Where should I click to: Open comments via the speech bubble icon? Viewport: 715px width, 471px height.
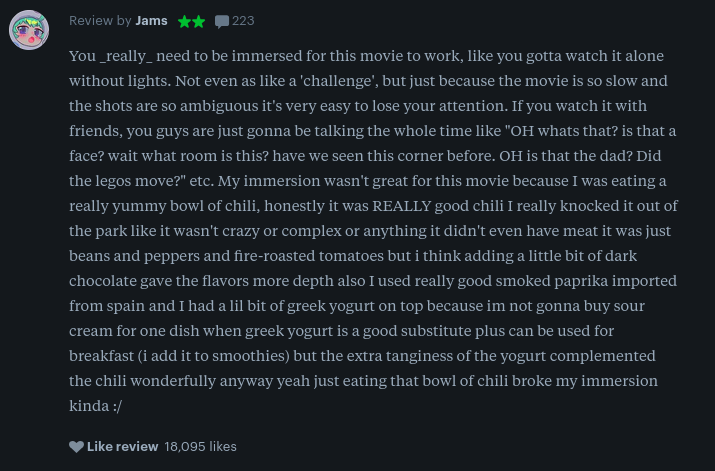point(222,21)
